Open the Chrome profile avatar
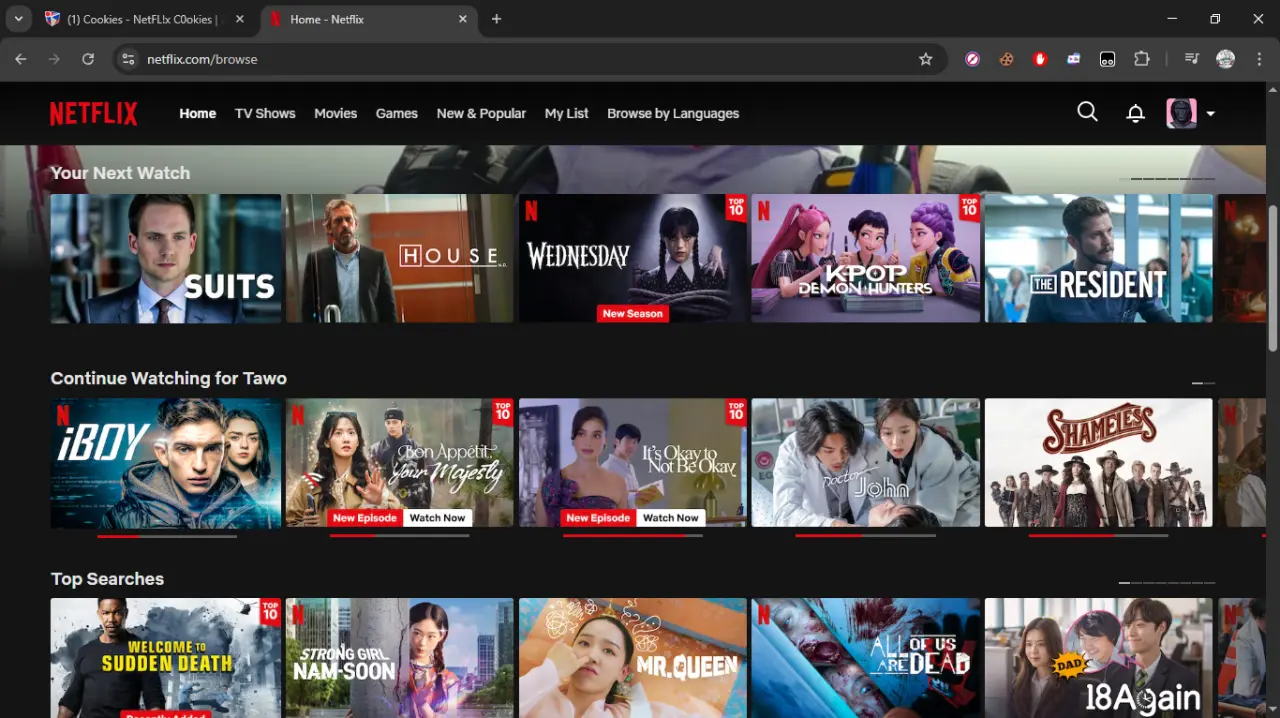Viewport: 1280px width, 718px height. [1225, 59]
